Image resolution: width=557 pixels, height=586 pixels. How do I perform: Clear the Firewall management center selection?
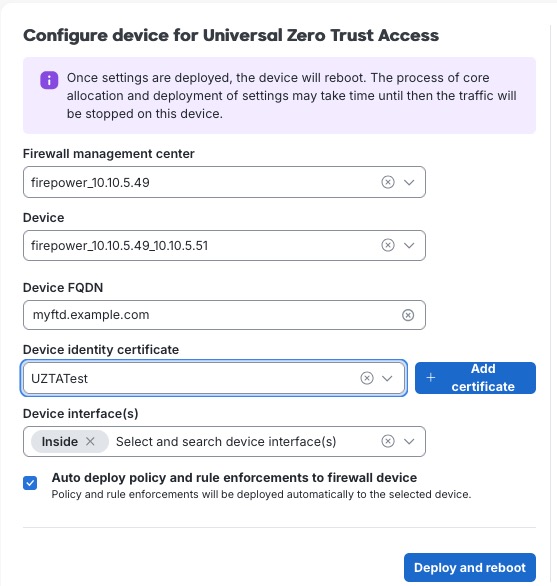pyautogui.click(x=388, y=182)
